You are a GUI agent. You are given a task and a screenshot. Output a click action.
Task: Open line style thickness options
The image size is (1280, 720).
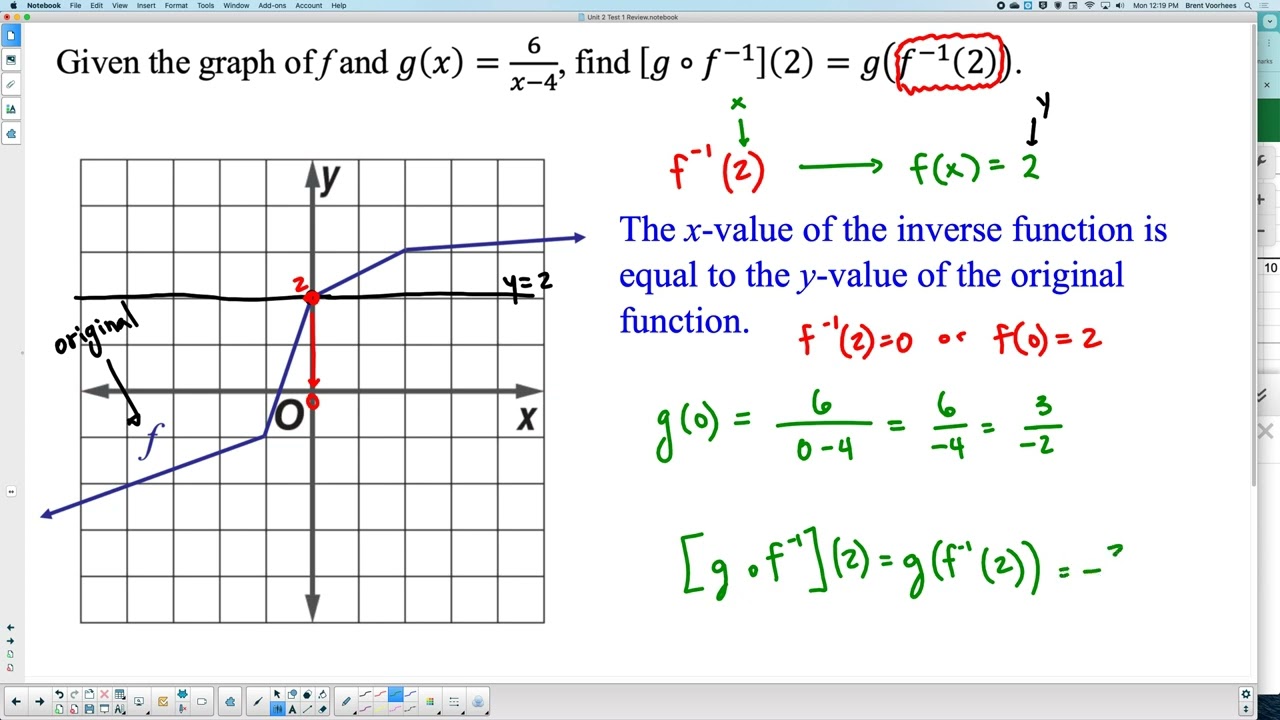coord(454,701)
